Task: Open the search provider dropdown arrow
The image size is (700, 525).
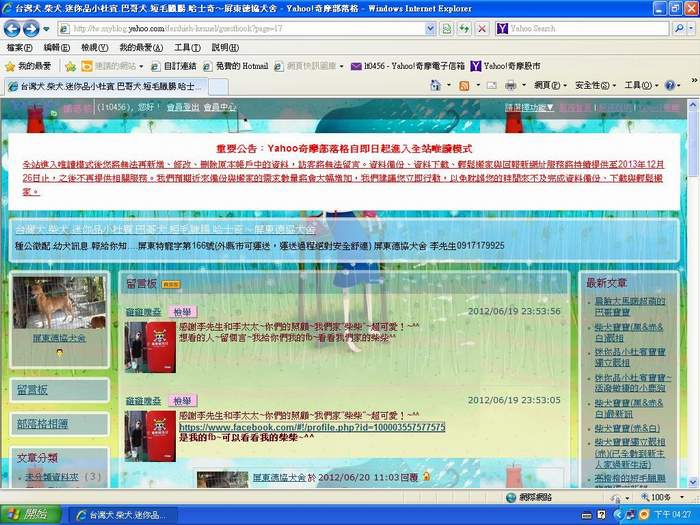Action: coord(691,29)
